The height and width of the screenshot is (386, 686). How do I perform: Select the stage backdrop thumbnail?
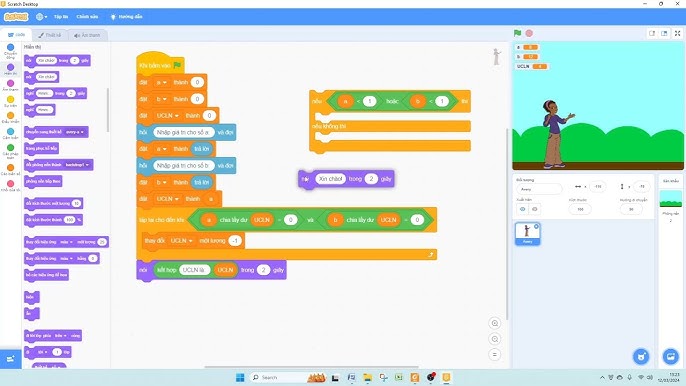coord(670,199)
